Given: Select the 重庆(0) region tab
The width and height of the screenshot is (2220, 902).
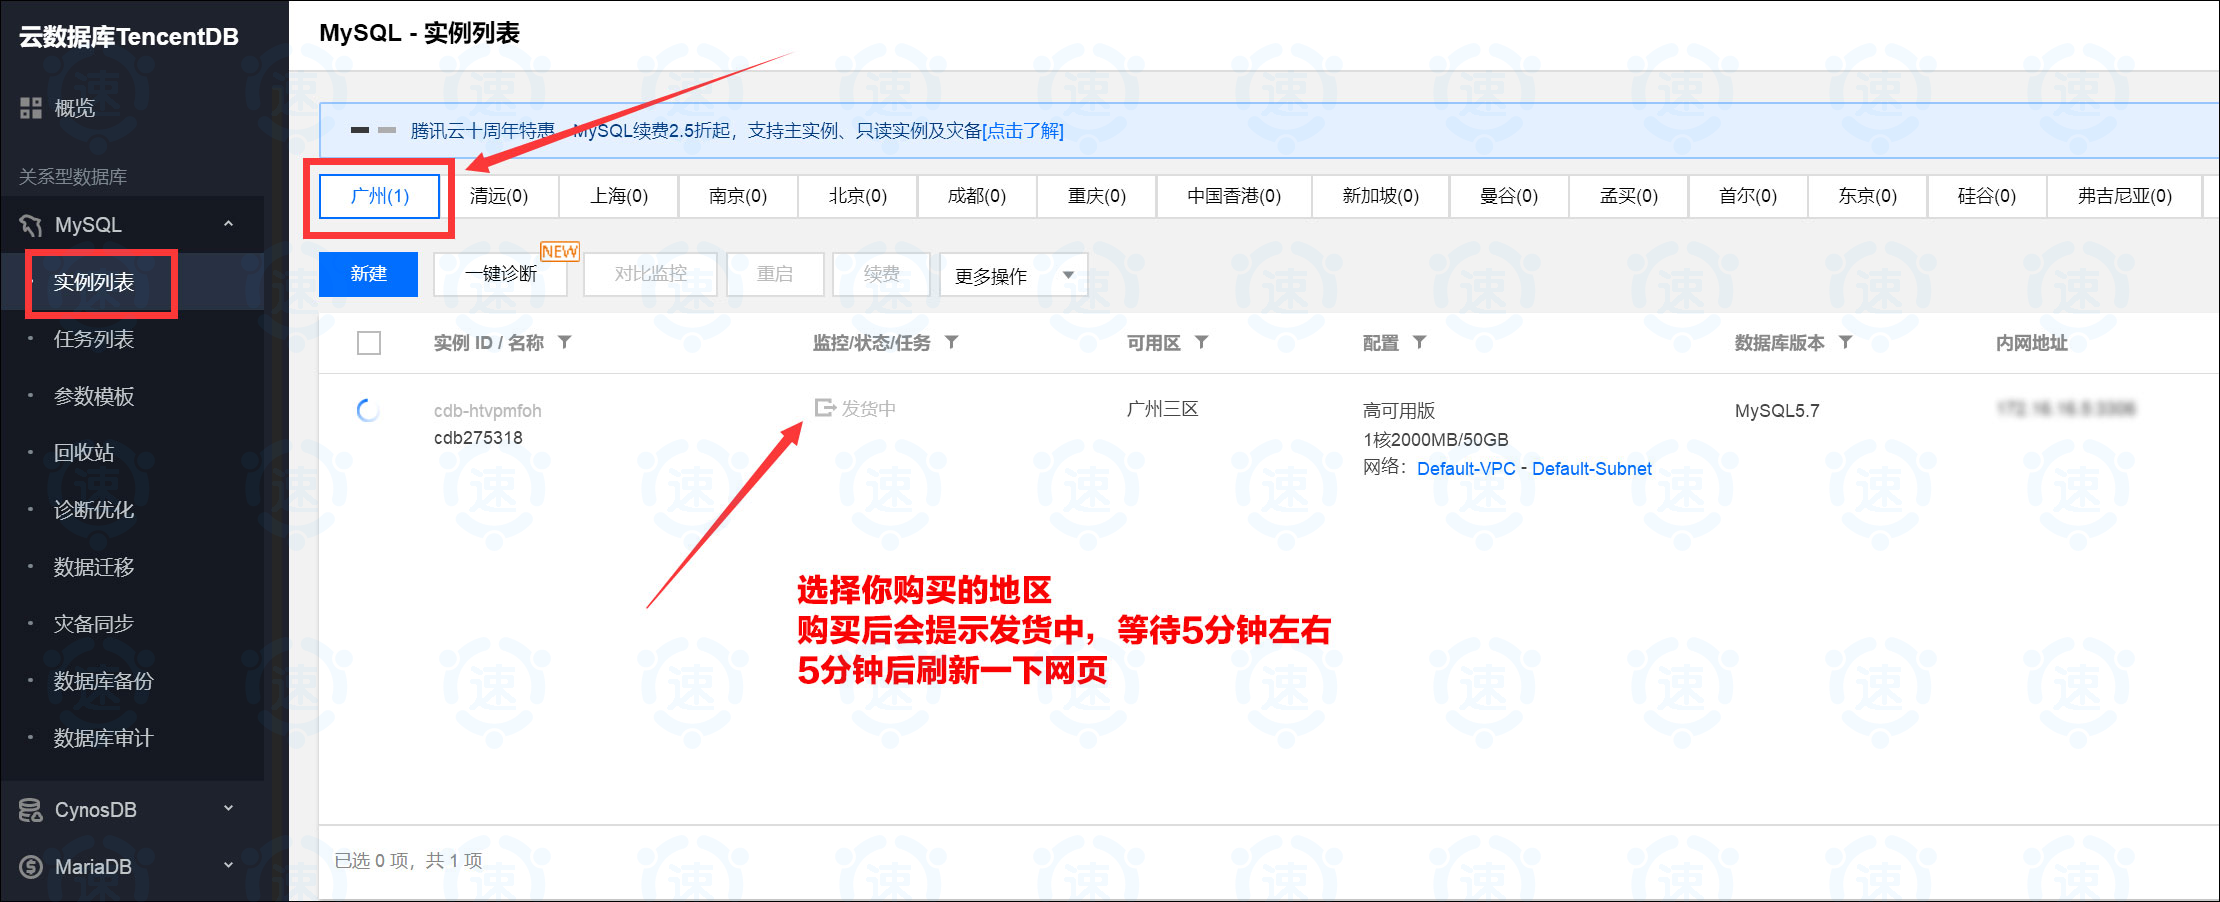Looking at the screenshot, I should (1097, 196).
